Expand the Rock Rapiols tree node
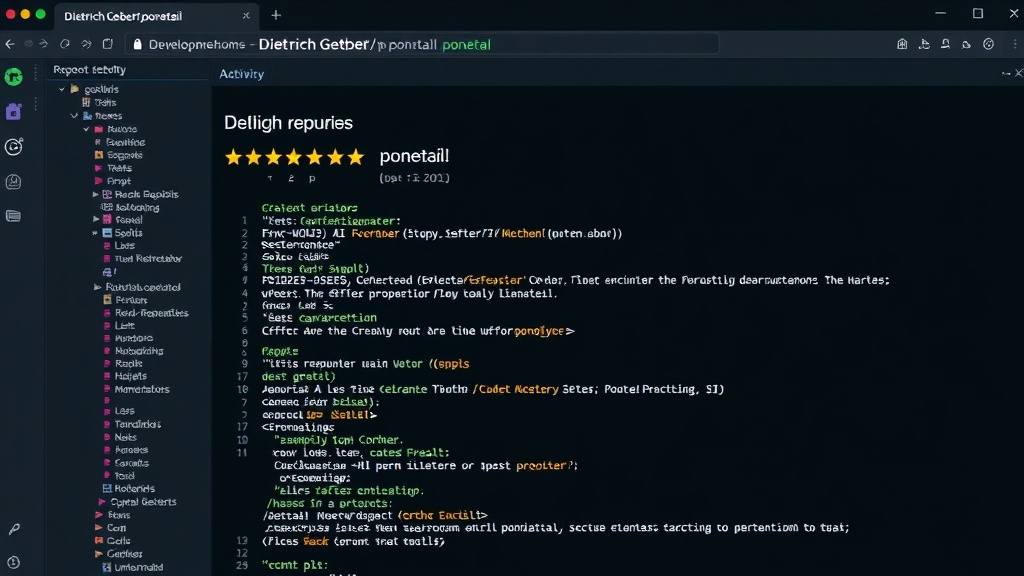Screen dimensions: 1024x576 tap(96, 194)
